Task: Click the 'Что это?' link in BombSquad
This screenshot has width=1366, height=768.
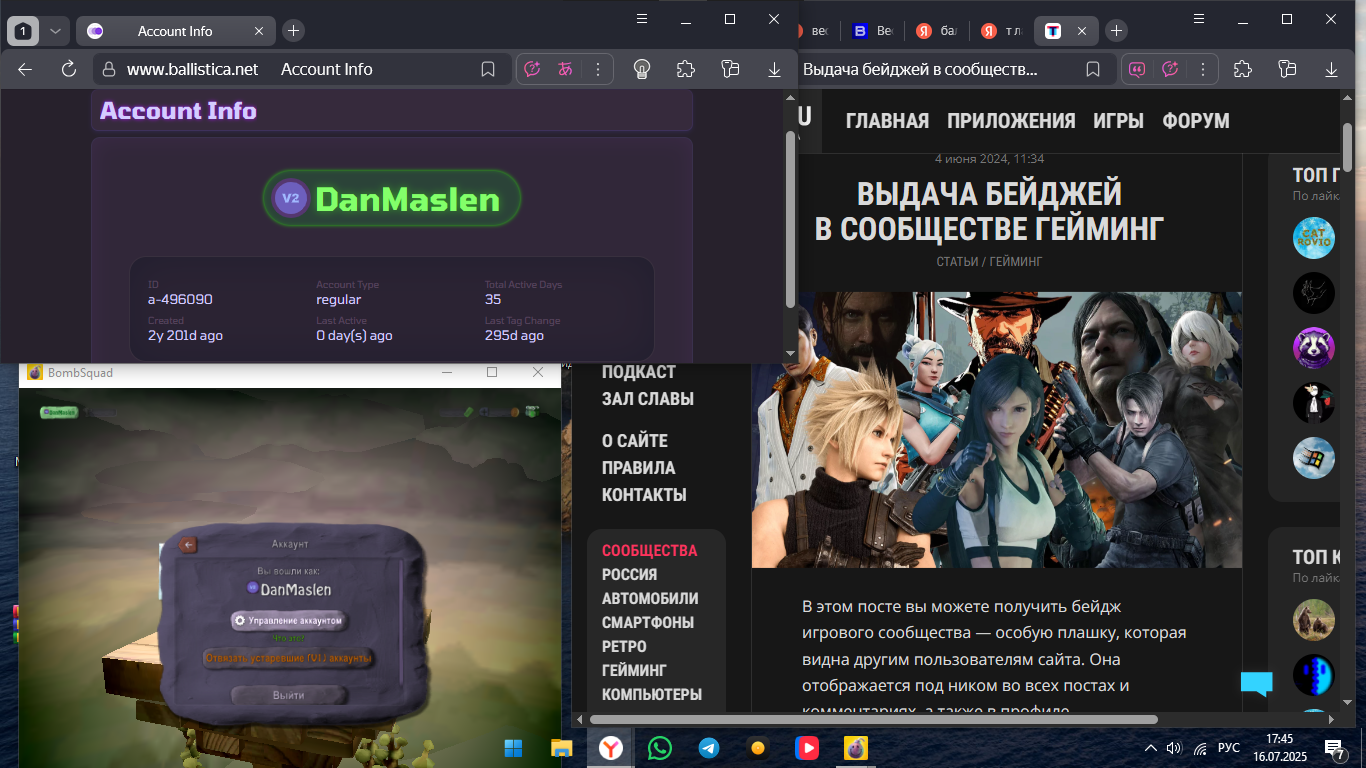Action: (x=288, y=638)
